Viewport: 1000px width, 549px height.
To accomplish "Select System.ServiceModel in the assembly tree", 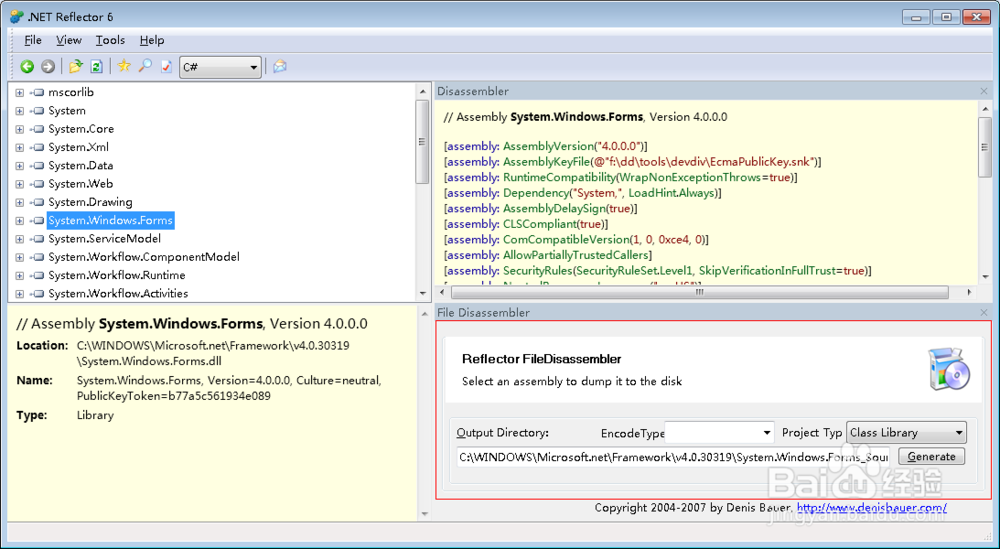I will [x=105, y=238].
